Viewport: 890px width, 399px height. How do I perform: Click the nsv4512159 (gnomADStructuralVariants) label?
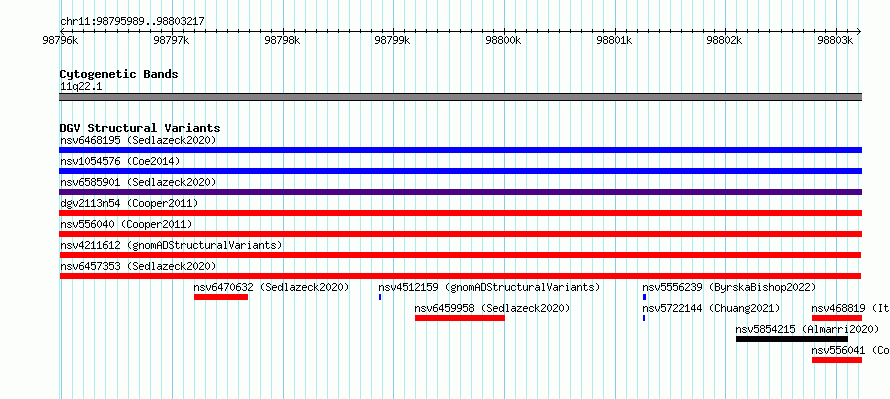pyautogui.click(x=489, y=287)
